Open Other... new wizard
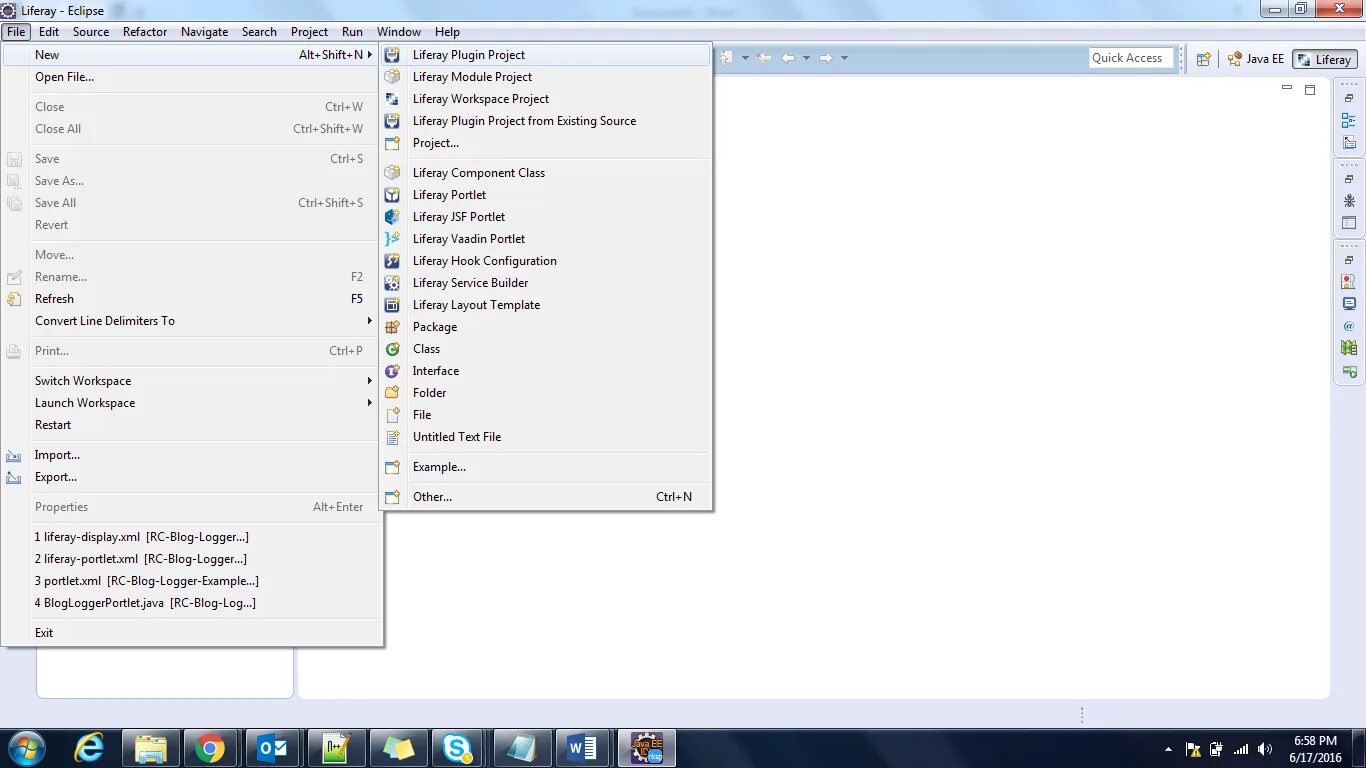This screenshot has width=1366, height=768. pyautogui.click(x=545, y=497)
